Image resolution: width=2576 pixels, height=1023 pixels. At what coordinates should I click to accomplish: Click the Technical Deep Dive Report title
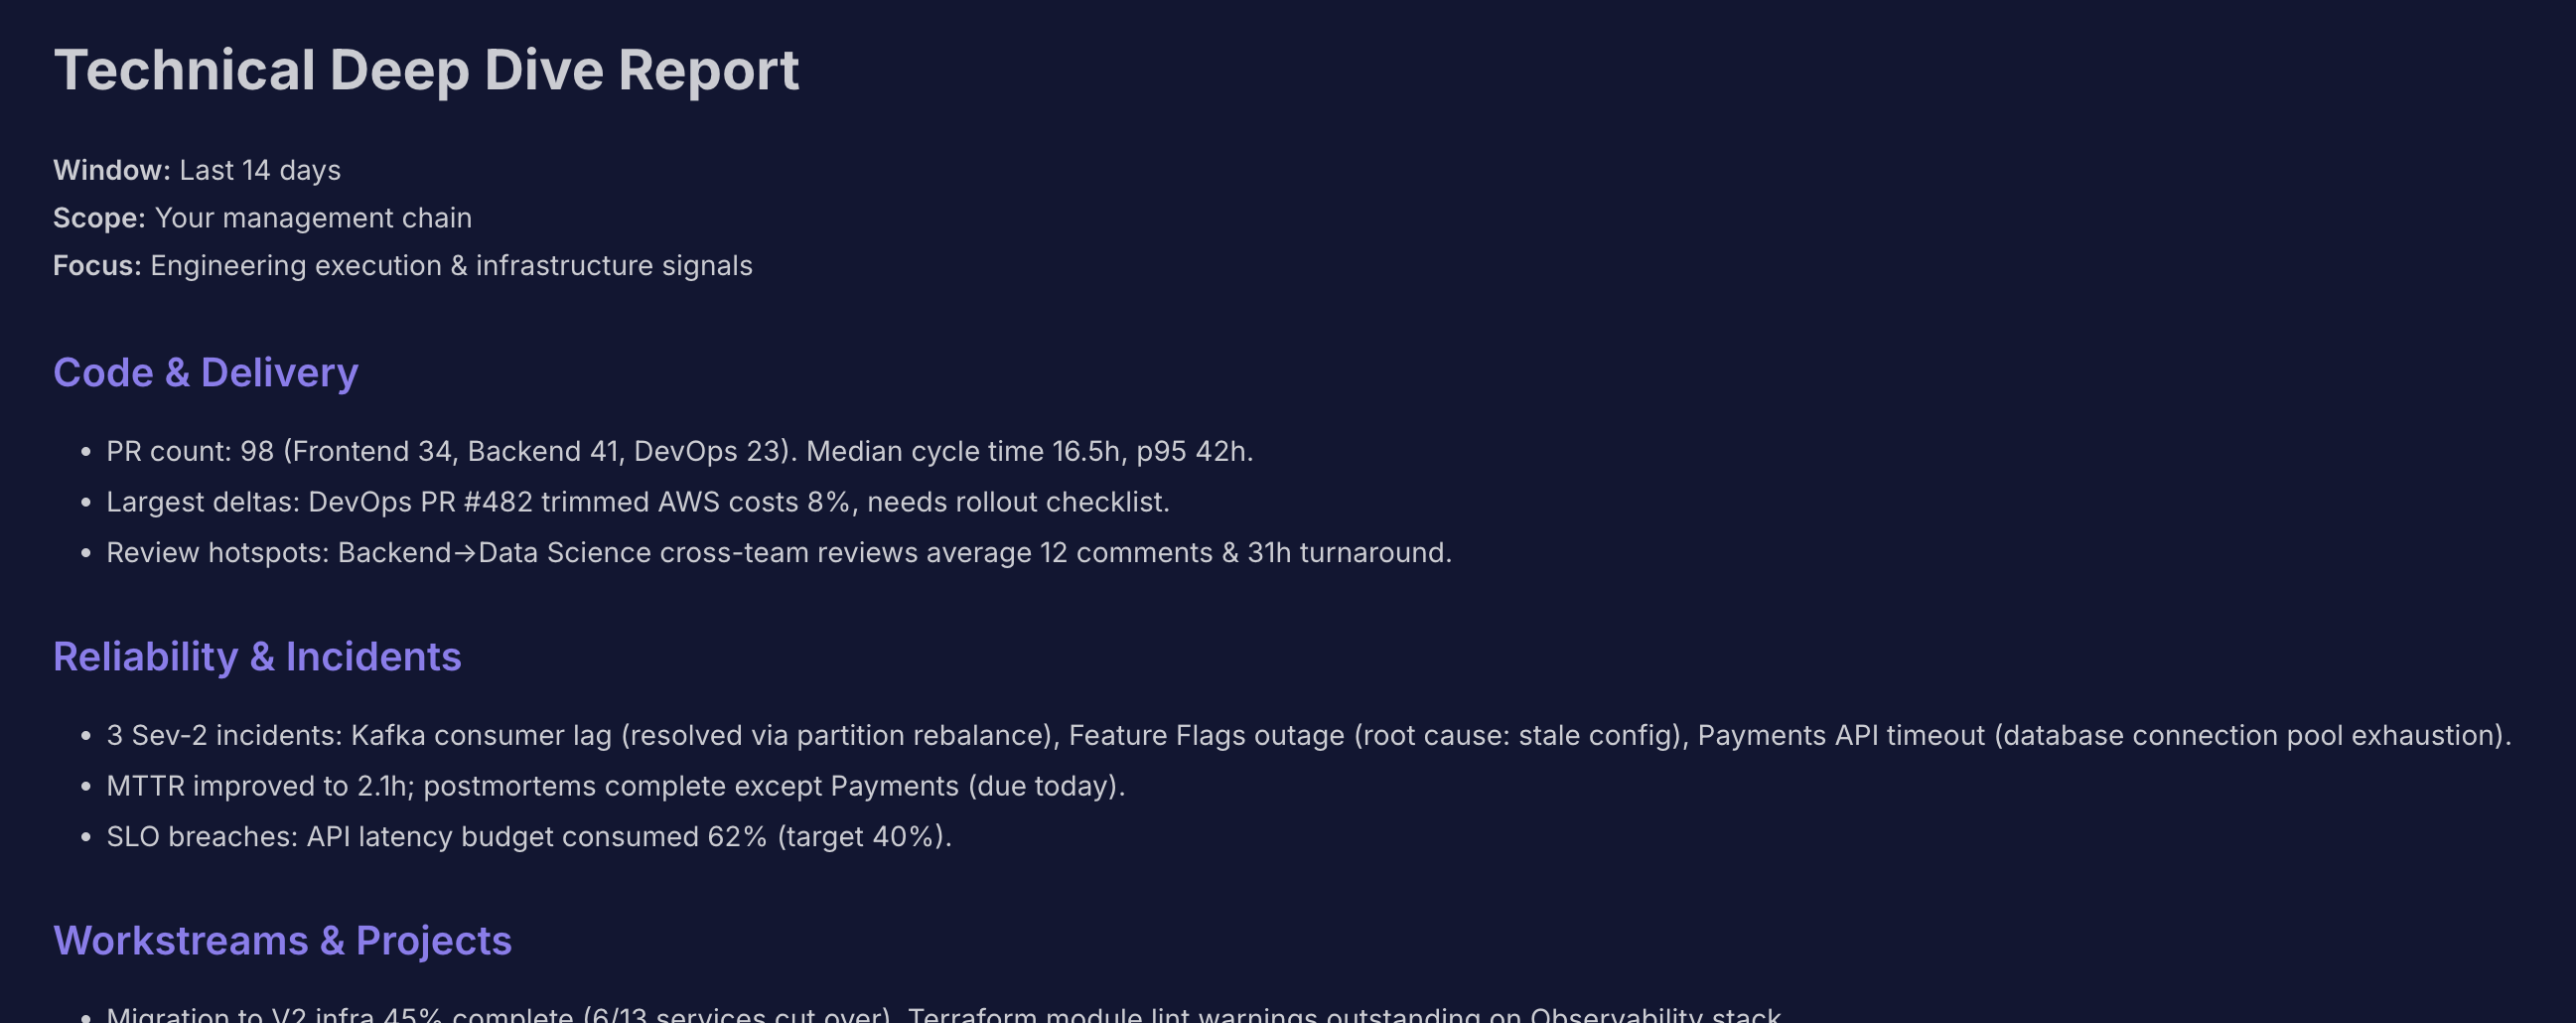426,70
